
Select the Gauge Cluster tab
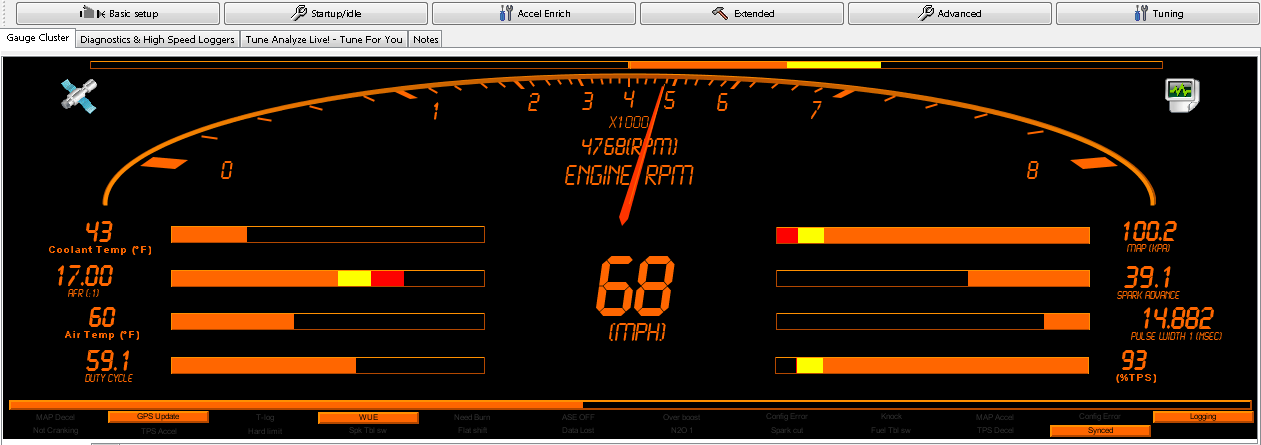[x=38, y=38]
